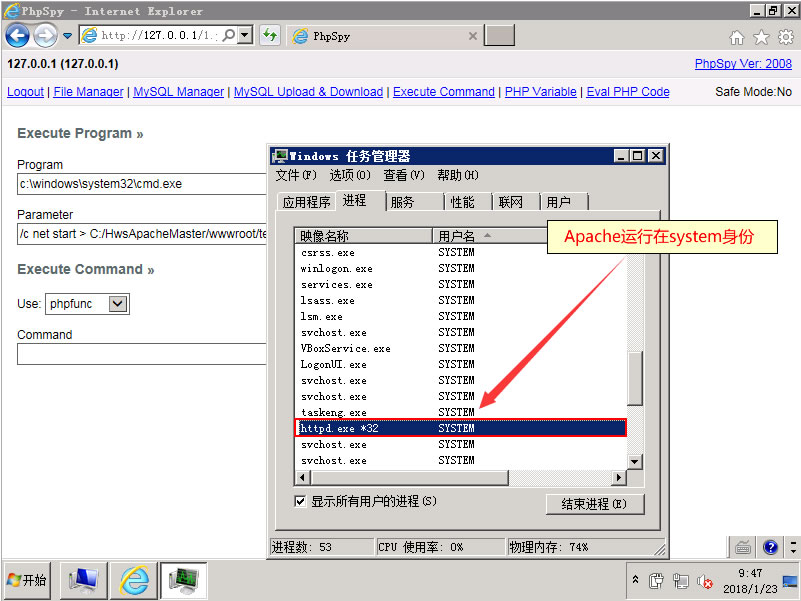Click the process list vertical scrollbar thumb

pyautogui.click(x=634, y=377)
